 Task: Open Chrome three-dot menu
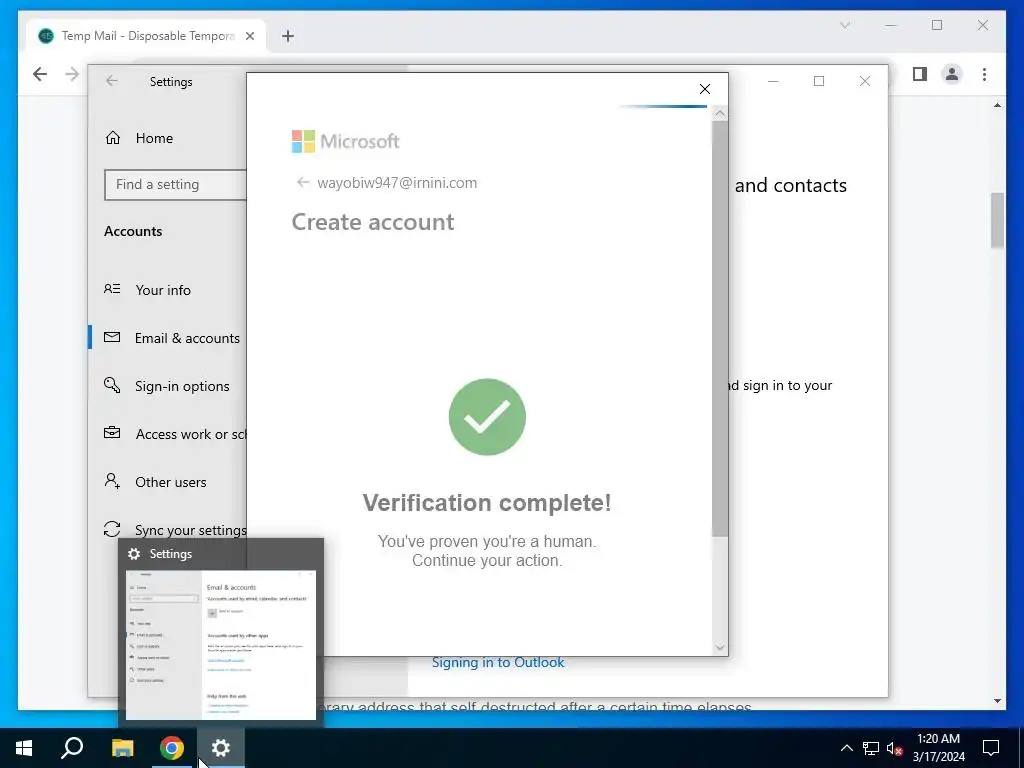tap(984, 74)
